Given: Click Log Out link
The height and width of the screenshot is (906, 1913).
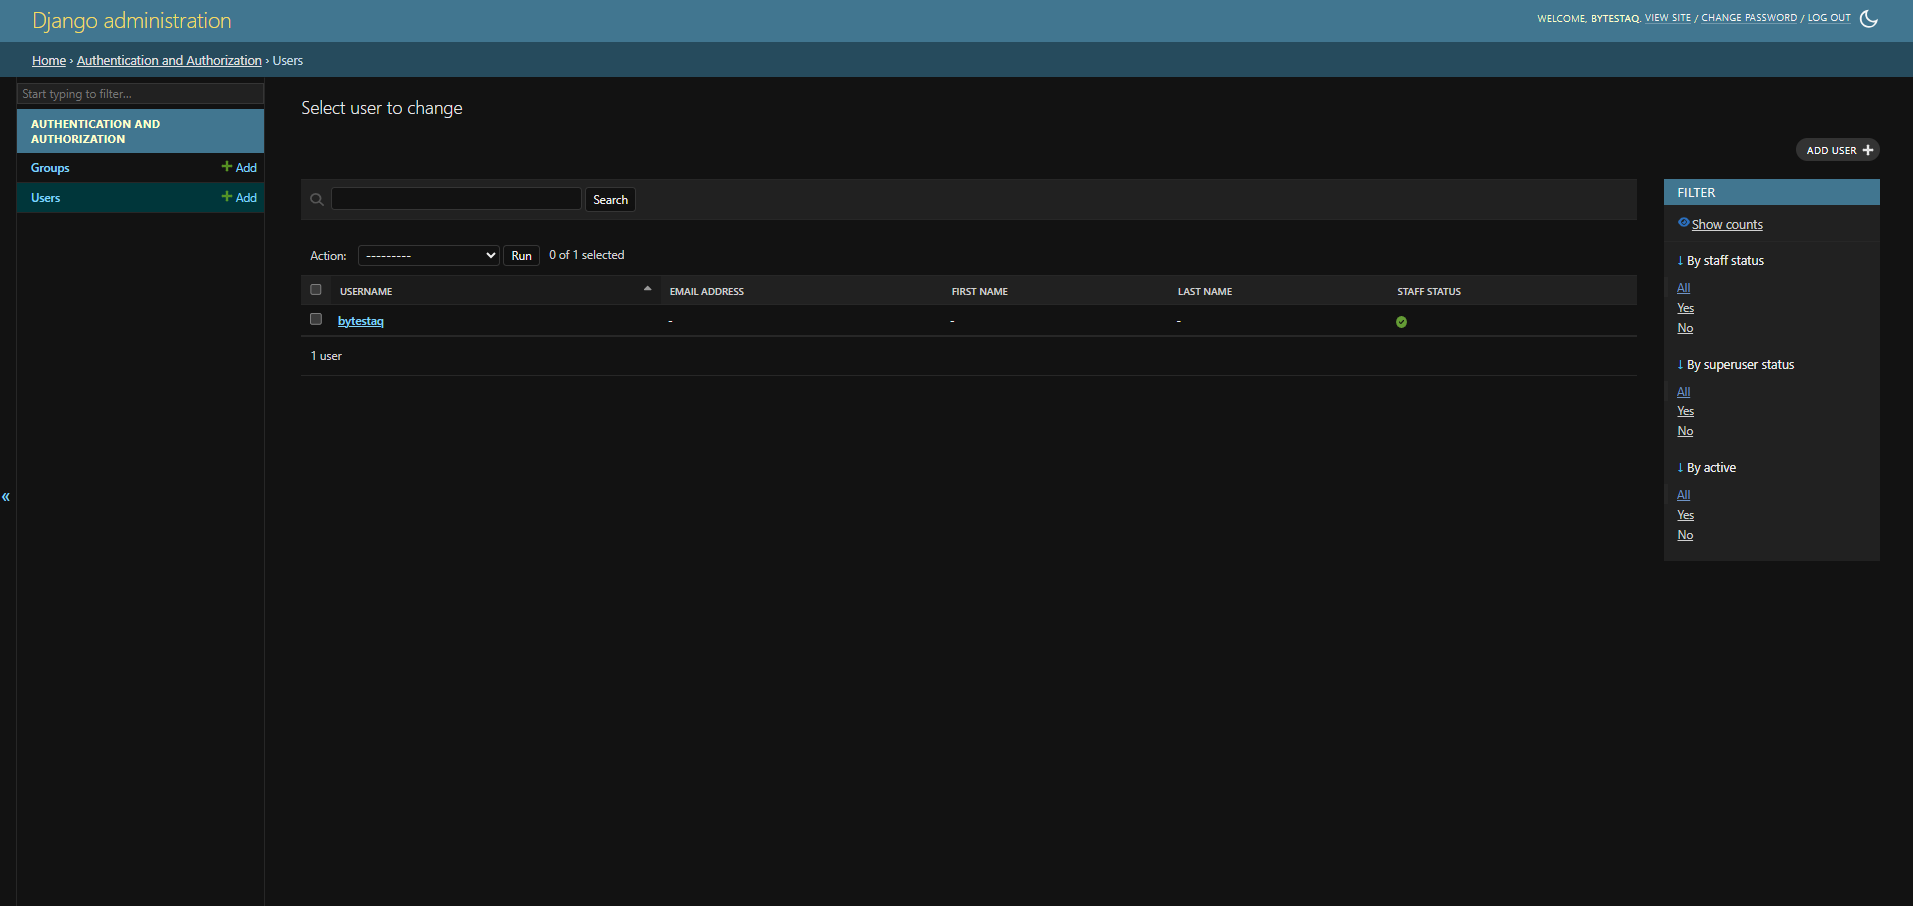Looking at the screenshot, I should click(1829, 18).
